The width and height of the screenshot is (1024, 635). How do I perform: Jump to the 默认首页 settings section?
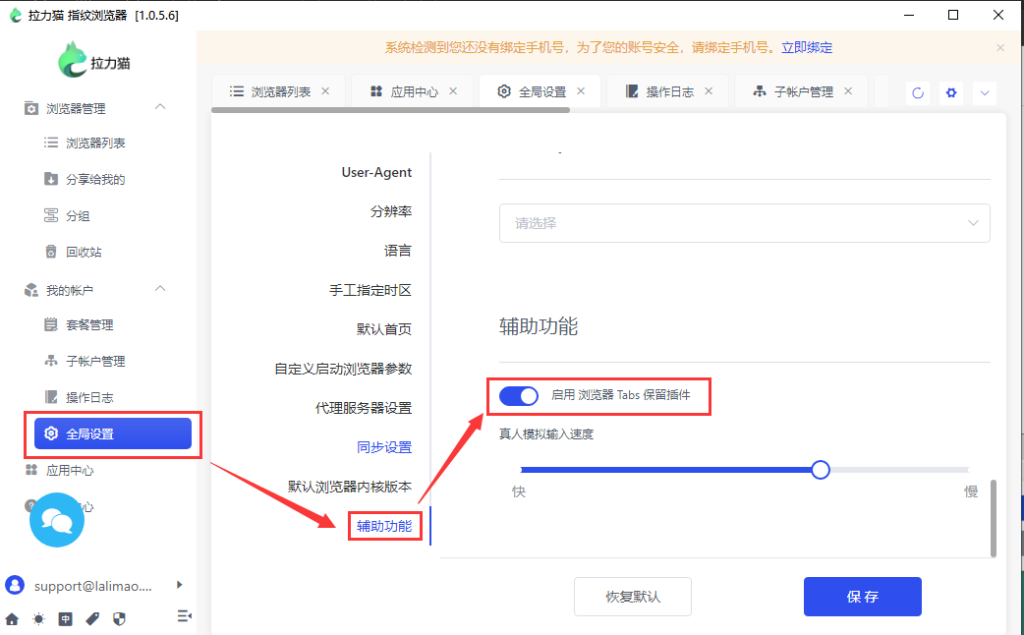pyautogui.click(x=384, y=329)
